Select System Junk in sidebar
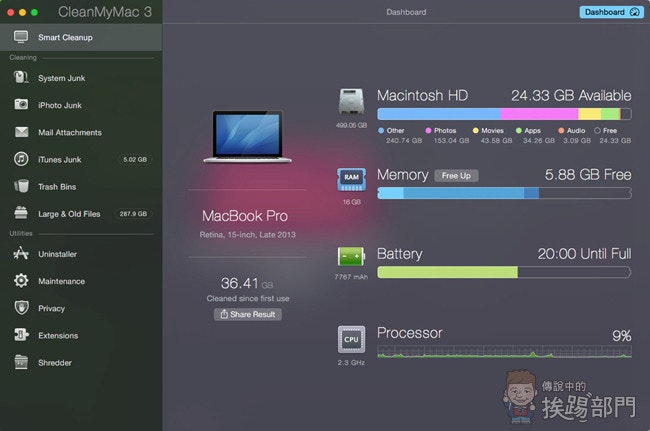650x431 pixels. click(81, 78)
